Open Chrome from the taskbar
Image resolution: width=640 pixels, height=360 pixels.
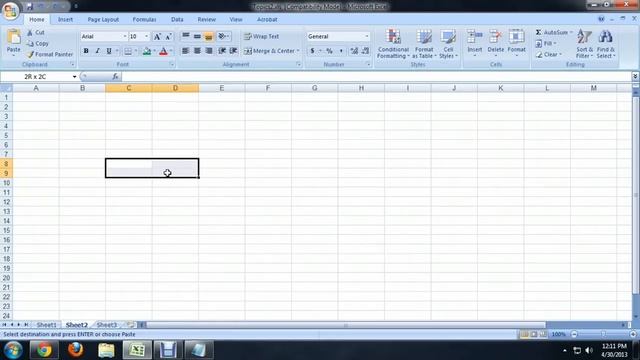44,350
